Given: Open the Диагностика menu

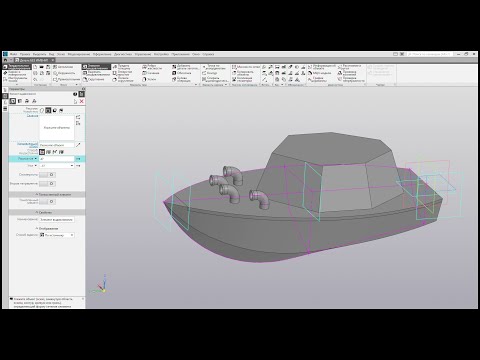Looking at the screenshot, I should (123, 54).
